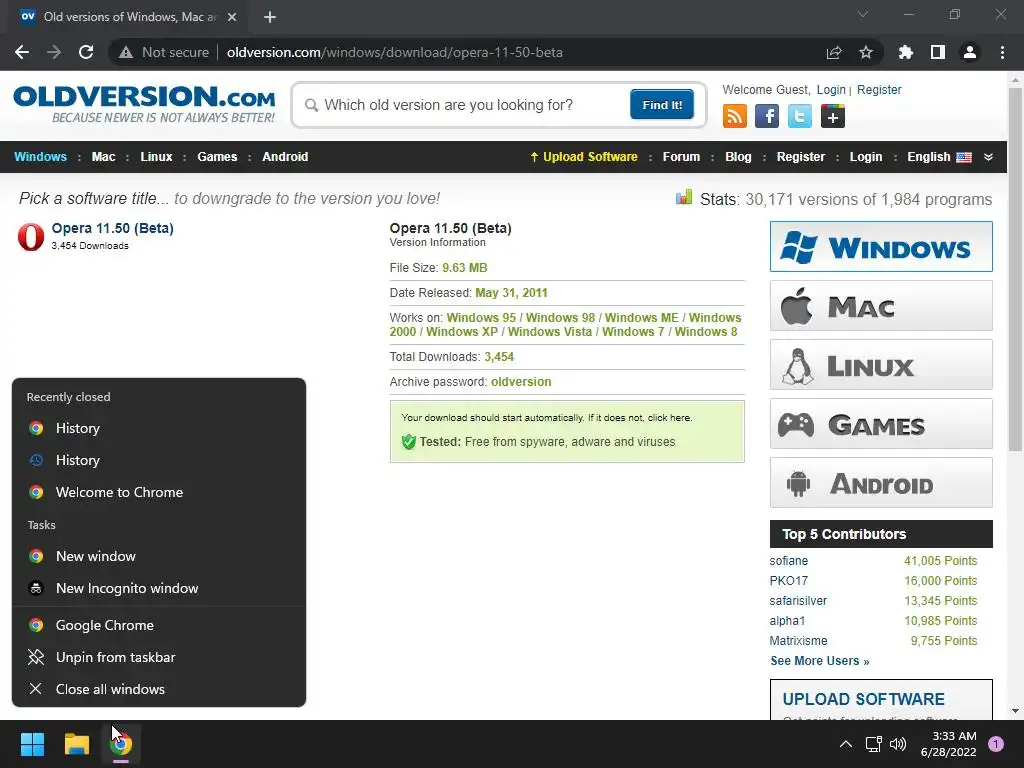Click the 'click here' download link
1024x768 pixels.
pos(669,417)
